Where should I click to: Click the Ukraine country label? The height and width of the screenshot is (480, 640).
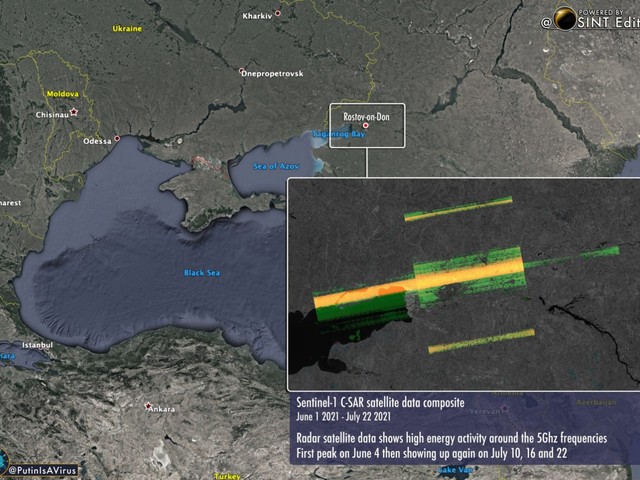pyautogui.click(x=127, y=29)
